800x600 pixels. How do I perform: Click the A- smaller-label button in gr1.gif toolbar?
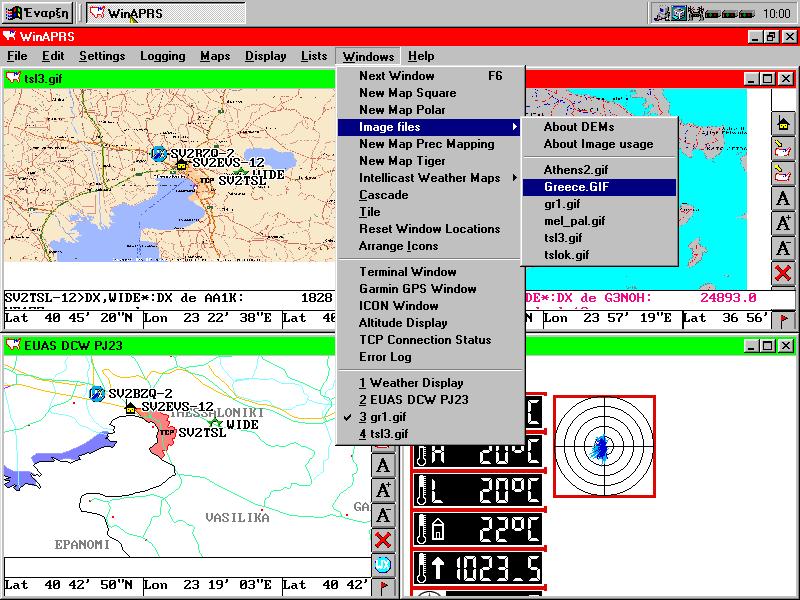[x=783, y=248]
